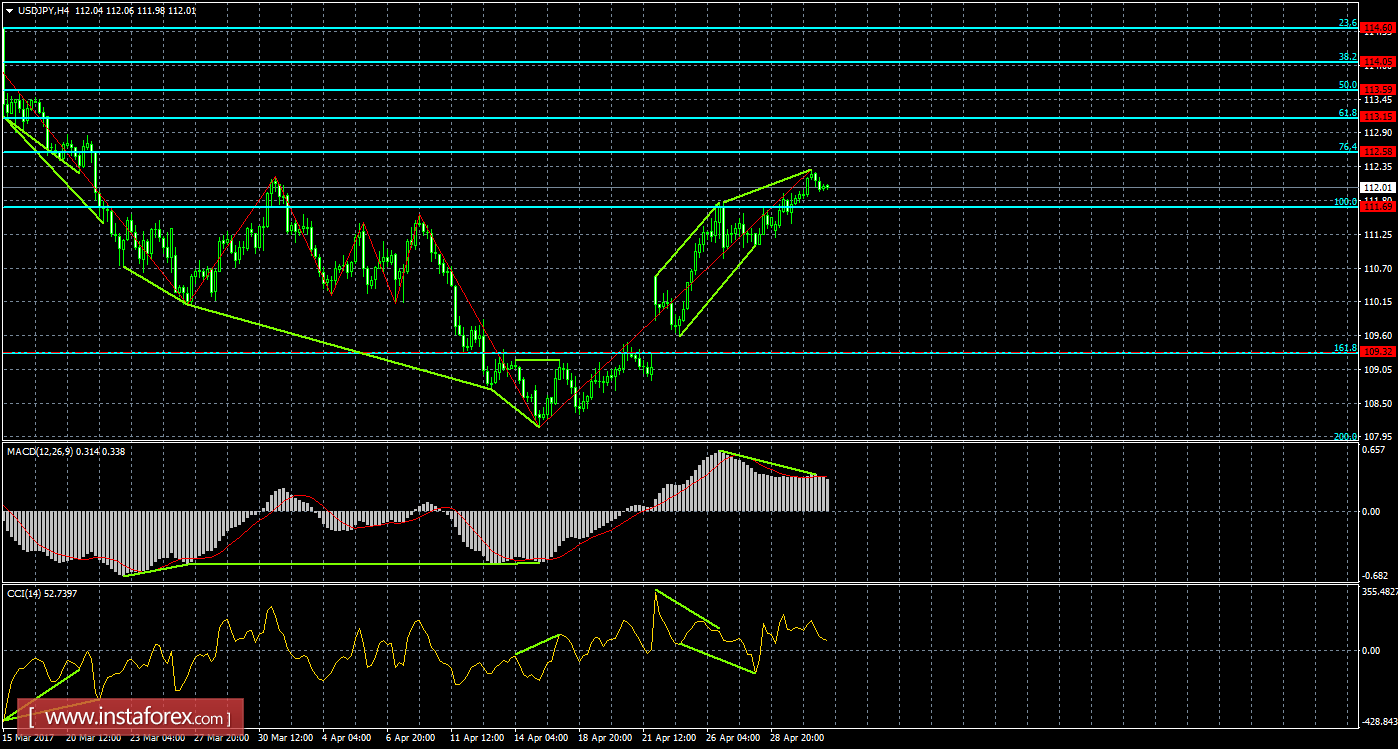
Task: Select the 161.8 Fibonacci extension label
Action: 1344,347
